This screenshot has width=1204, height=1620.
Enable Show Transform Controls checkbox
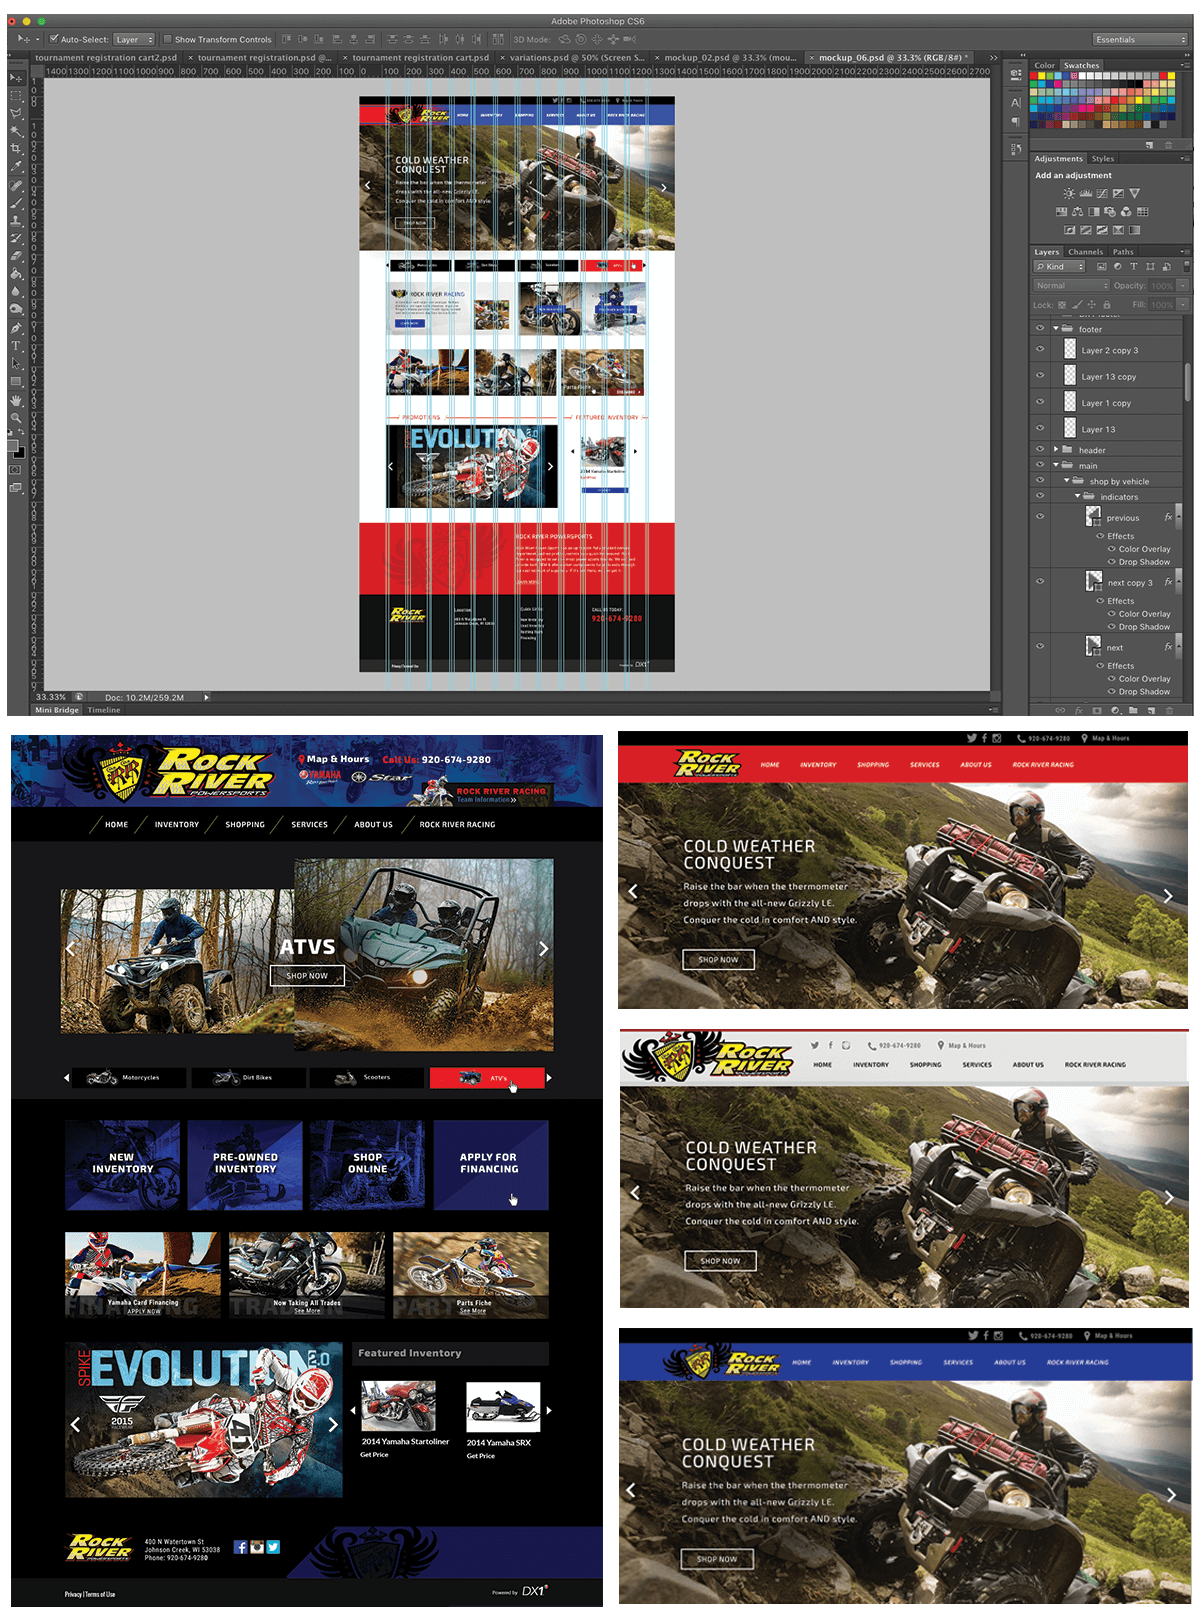point(168,39)
